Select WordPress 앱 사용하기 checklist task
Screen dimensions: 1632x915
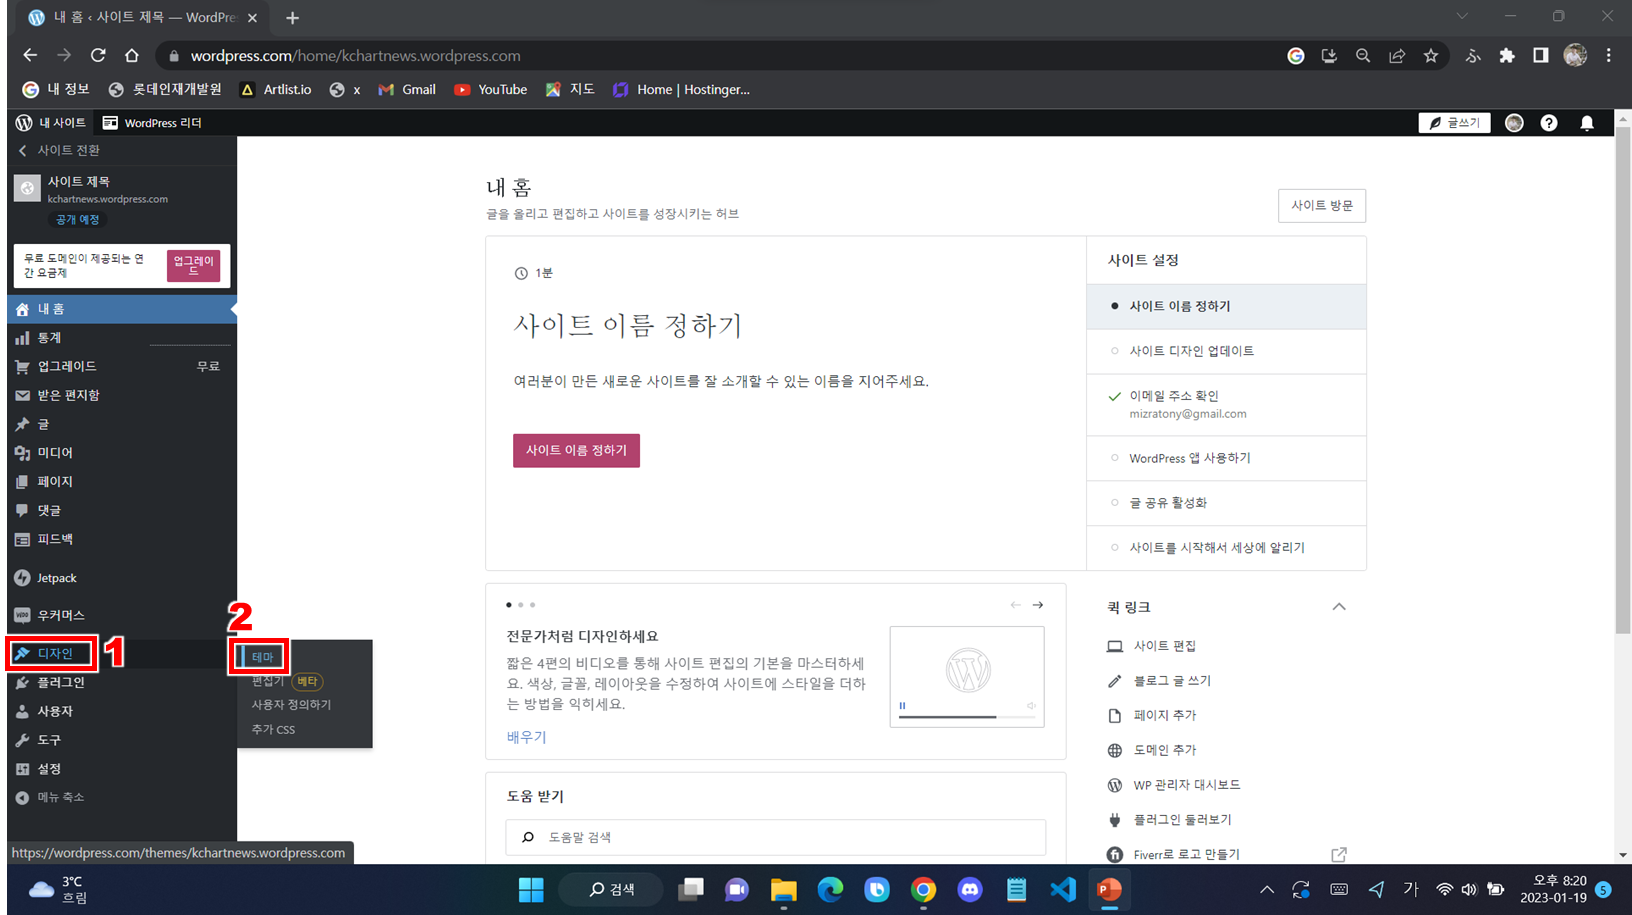click(x=1226, y=458)
